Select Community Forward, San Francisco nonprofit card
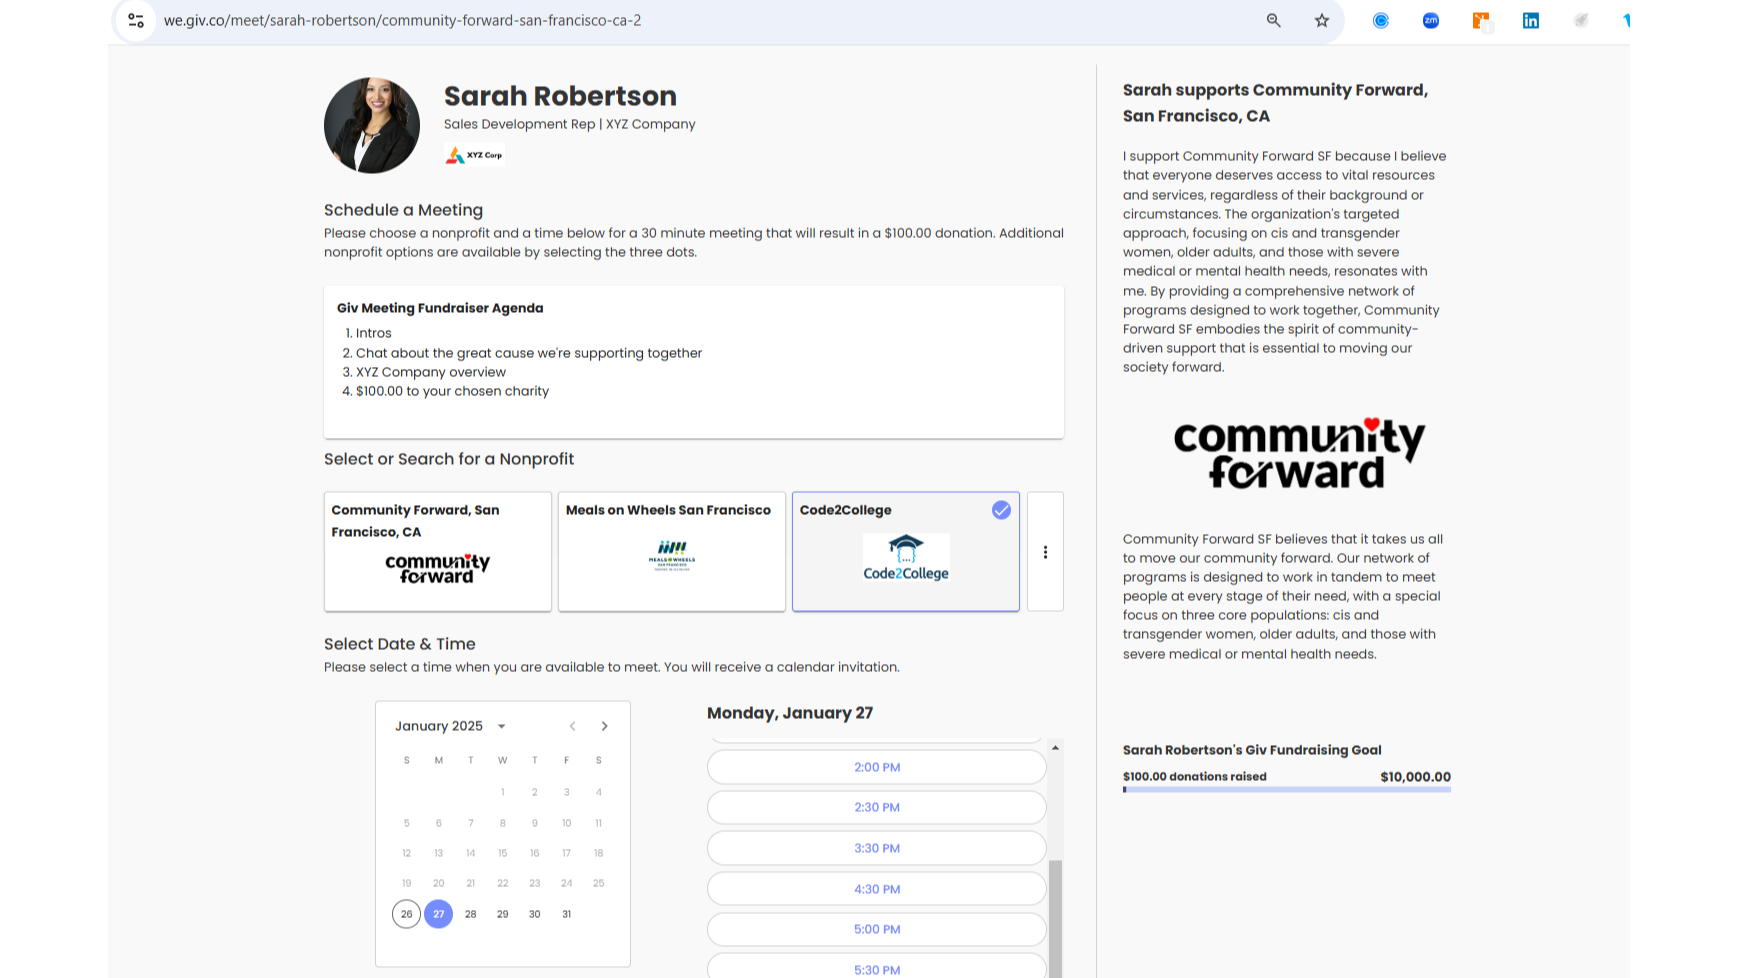 (437, 551)
